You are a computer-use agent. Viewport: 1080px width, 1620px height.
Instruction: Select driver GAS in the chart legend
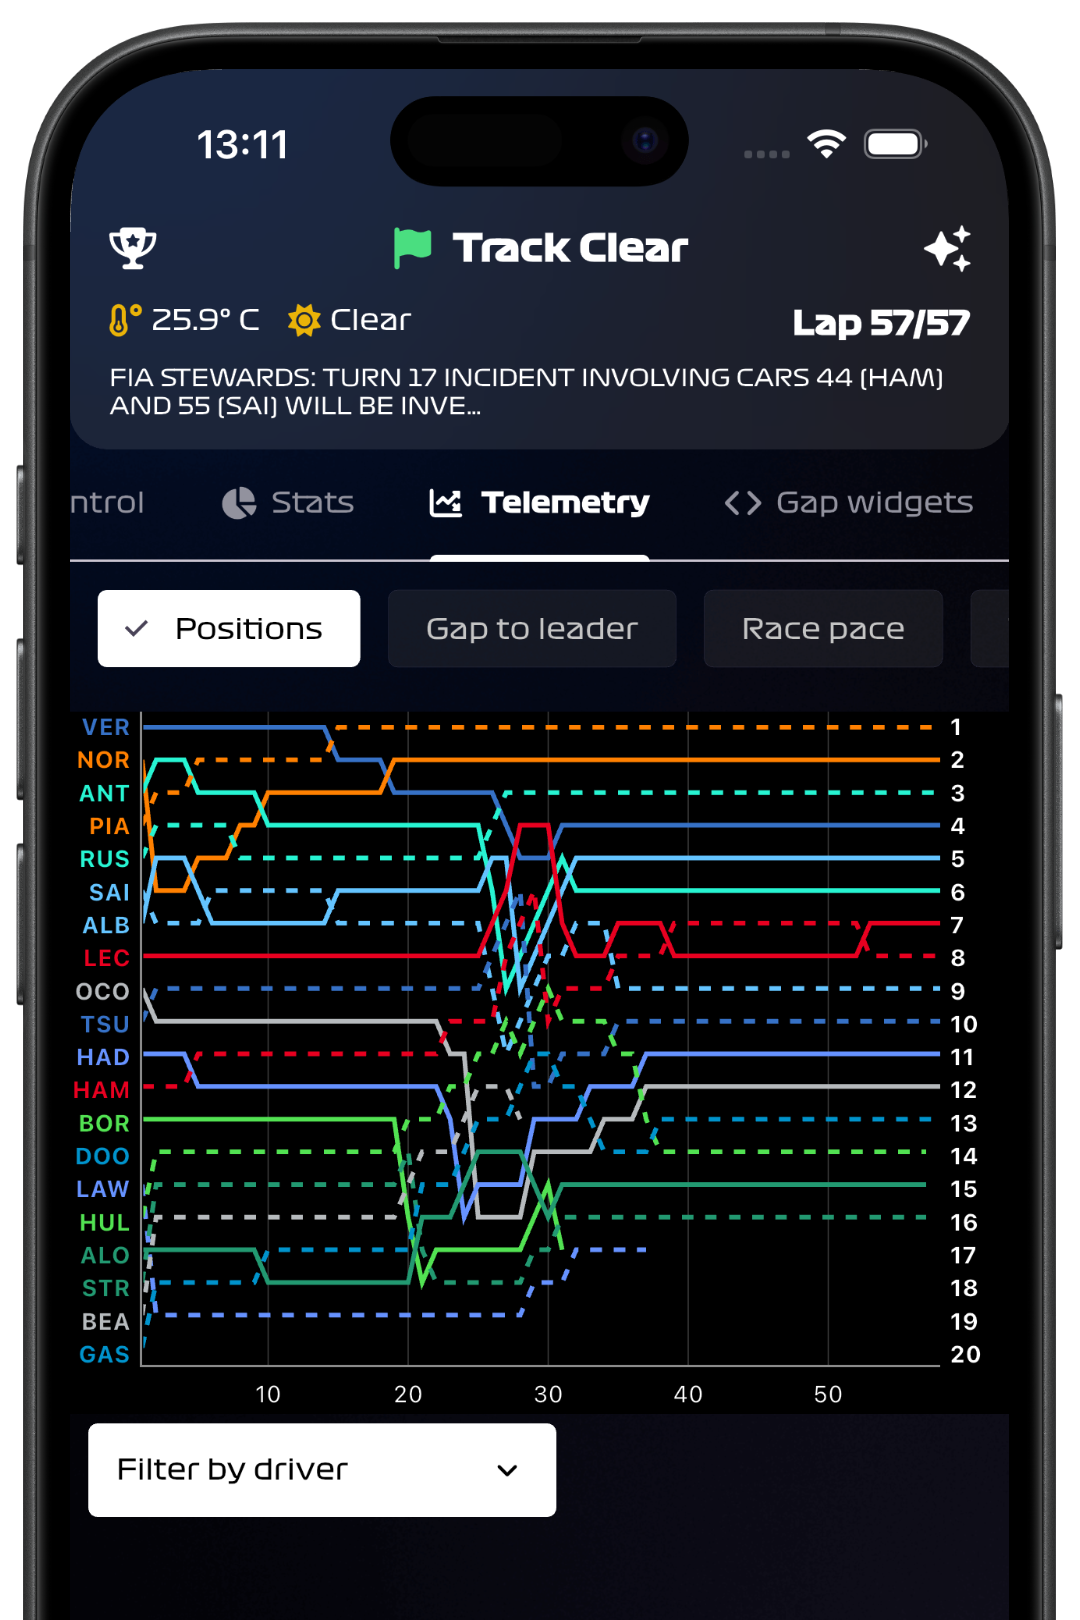coord(105,1354)
